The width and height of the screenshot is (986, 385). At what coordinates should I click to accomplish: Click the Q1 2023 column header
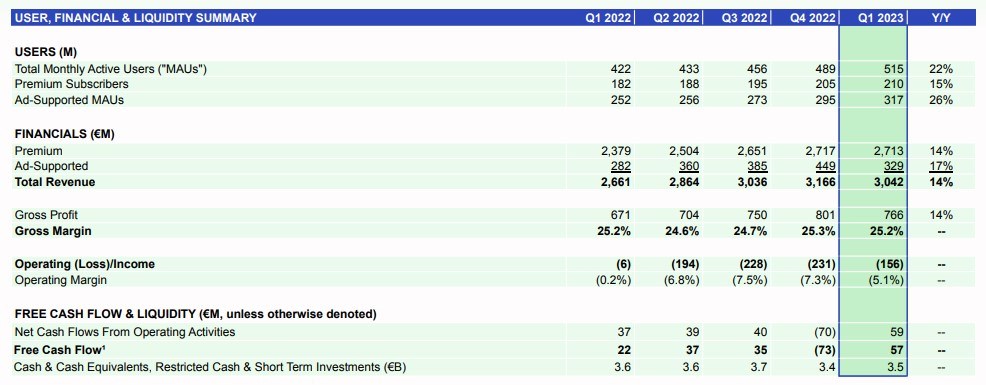pyautogui.click(x=881, y=18)
